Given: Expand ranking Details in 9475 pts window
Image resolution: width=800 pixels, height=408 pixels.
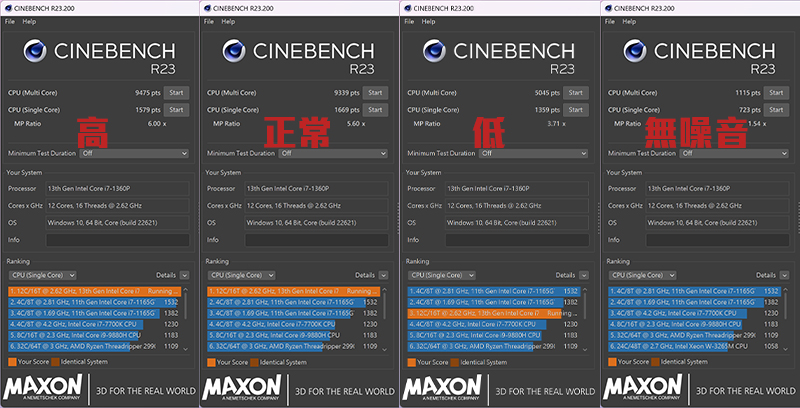Looking at the screenshot, I should (184, 275).
